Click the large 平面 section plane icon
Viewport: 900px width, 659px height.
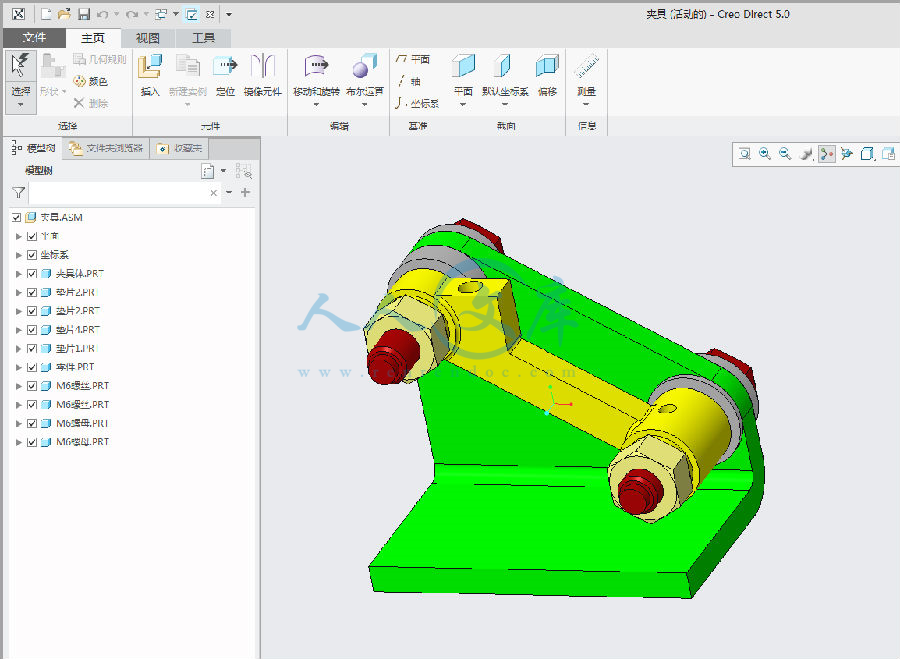pyautogui.click(x=463, y=65)
